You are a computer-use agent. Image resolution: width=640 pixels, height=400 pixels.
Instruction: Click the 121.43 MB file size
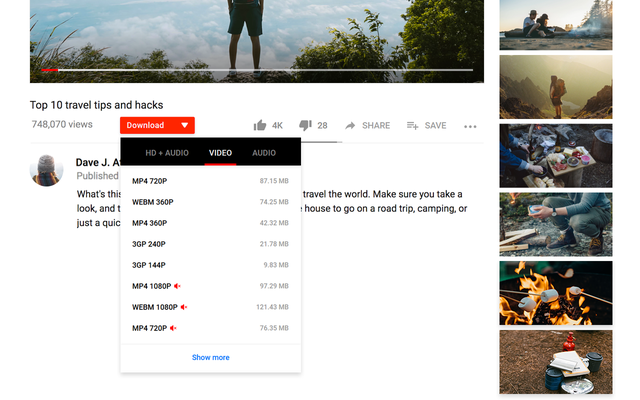point(272,307)
